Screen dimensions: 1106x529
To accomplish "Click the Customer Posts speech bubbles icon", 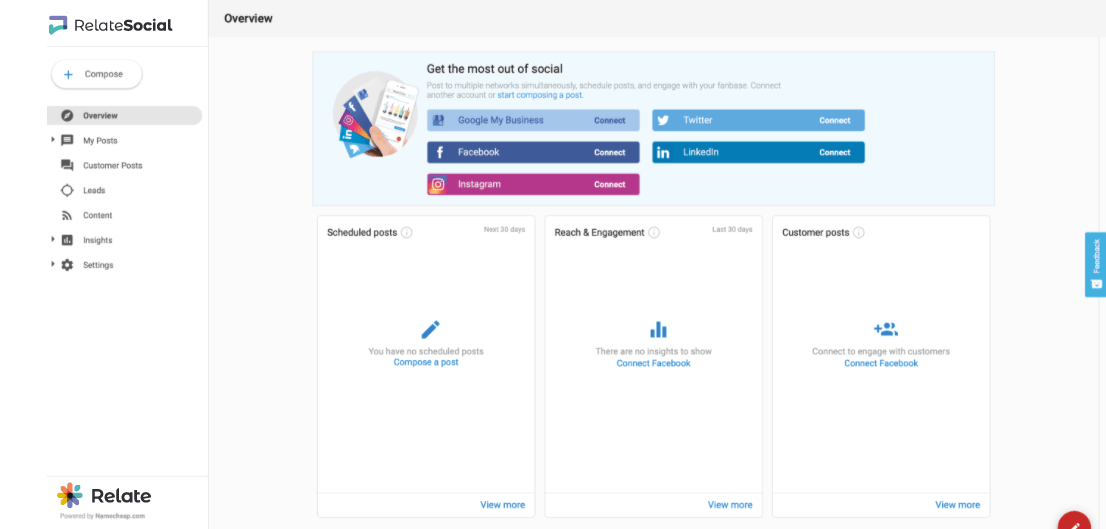I will tap(67, 165).
